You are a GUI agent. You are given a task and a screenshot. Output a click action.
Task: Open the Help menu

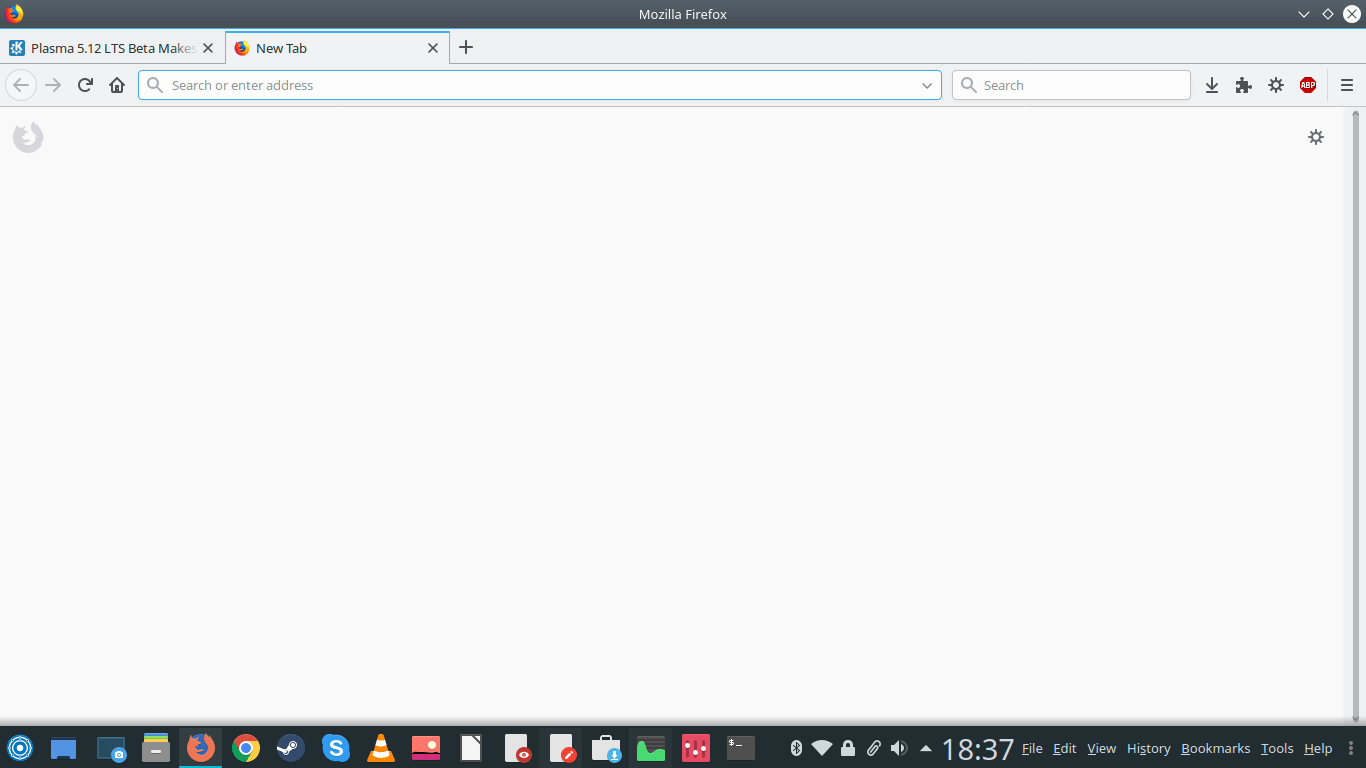coord(1318,748)
